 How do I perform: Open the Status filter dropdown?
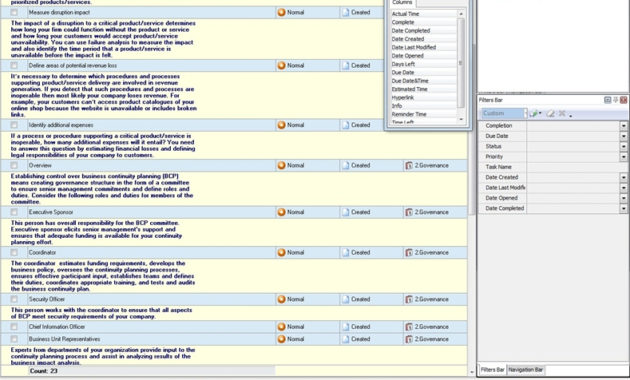(x=624, y=147)
